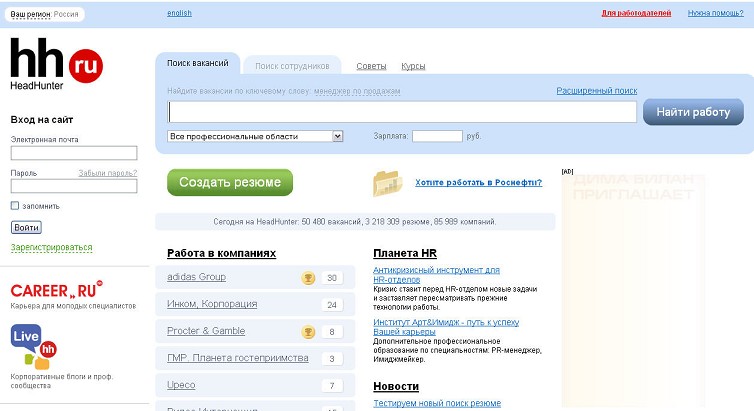Click the «Электронная почта» input field
The image size is (754, 411).
pyautogui.click(x=74, y=153)
